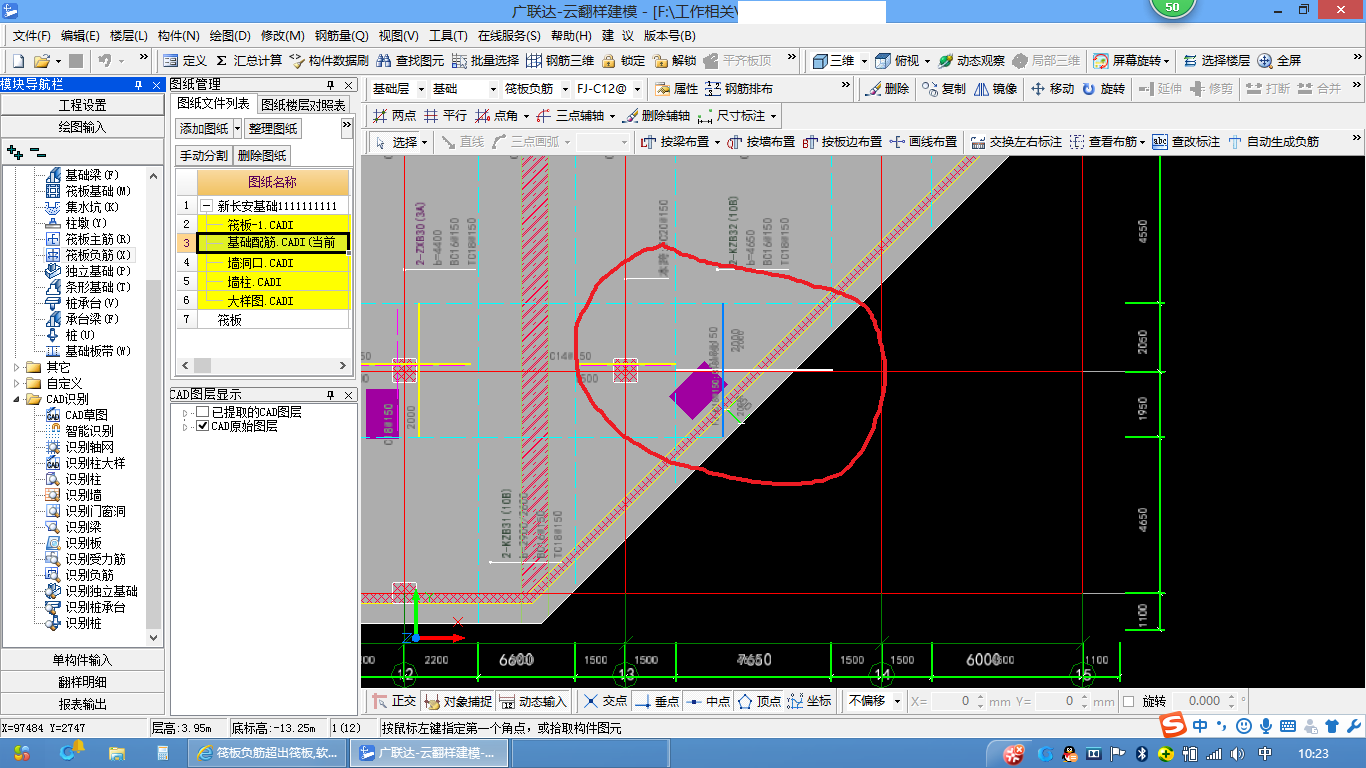Click 钢筋排布 rebar layout tool
Viewport: 1366px width, 768px height.
(739, 89)
